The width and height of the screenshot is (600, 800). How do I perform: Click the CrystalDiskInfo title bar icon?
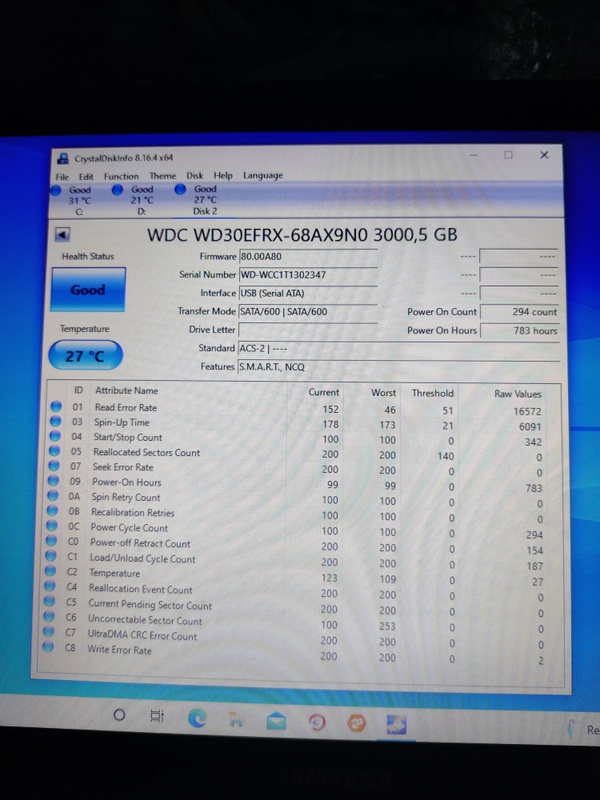(x=63, y=159)
